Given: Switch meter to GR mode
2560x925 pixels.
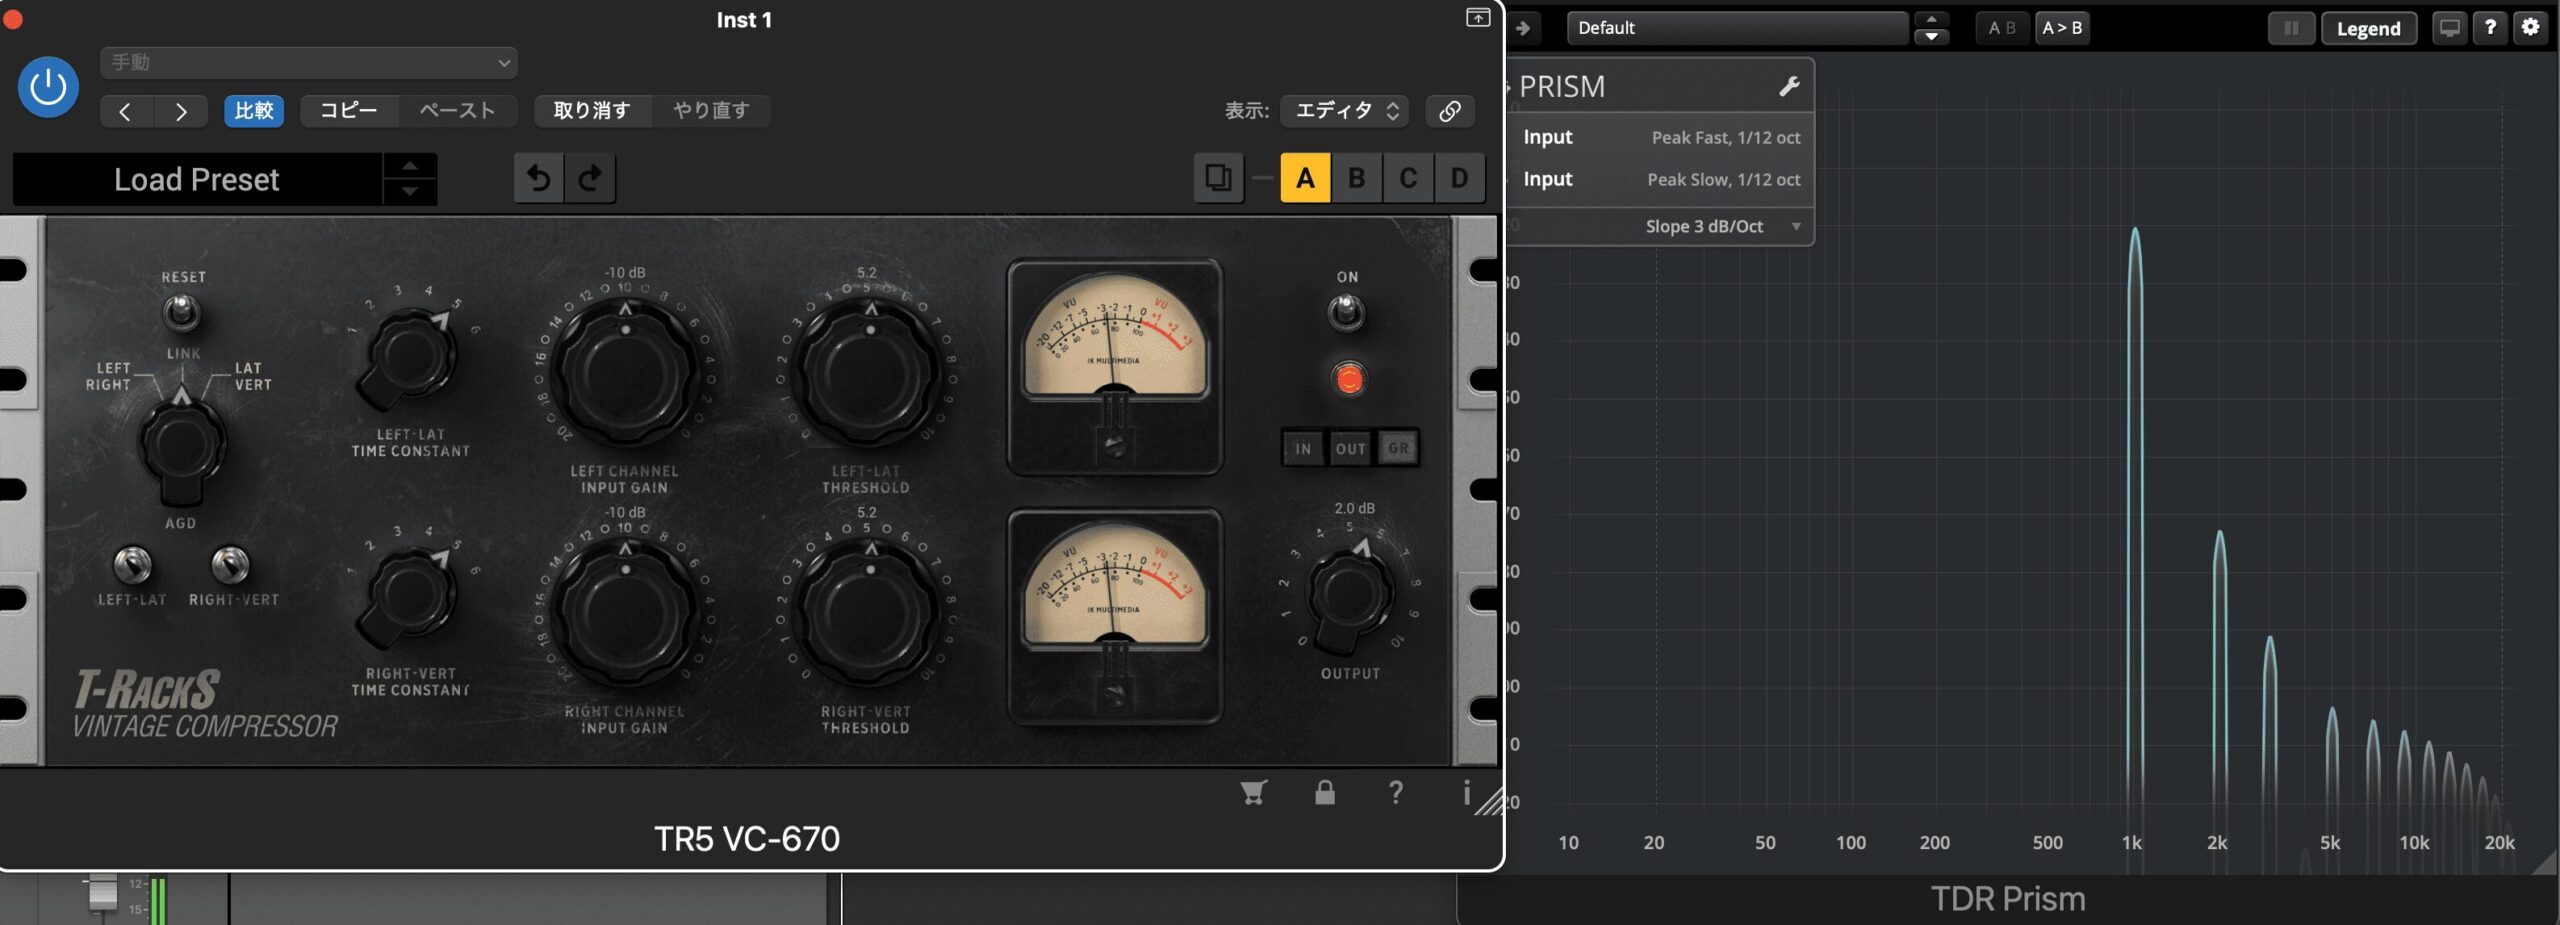Looking at the screenshot, I should [x=1398, y=449].
